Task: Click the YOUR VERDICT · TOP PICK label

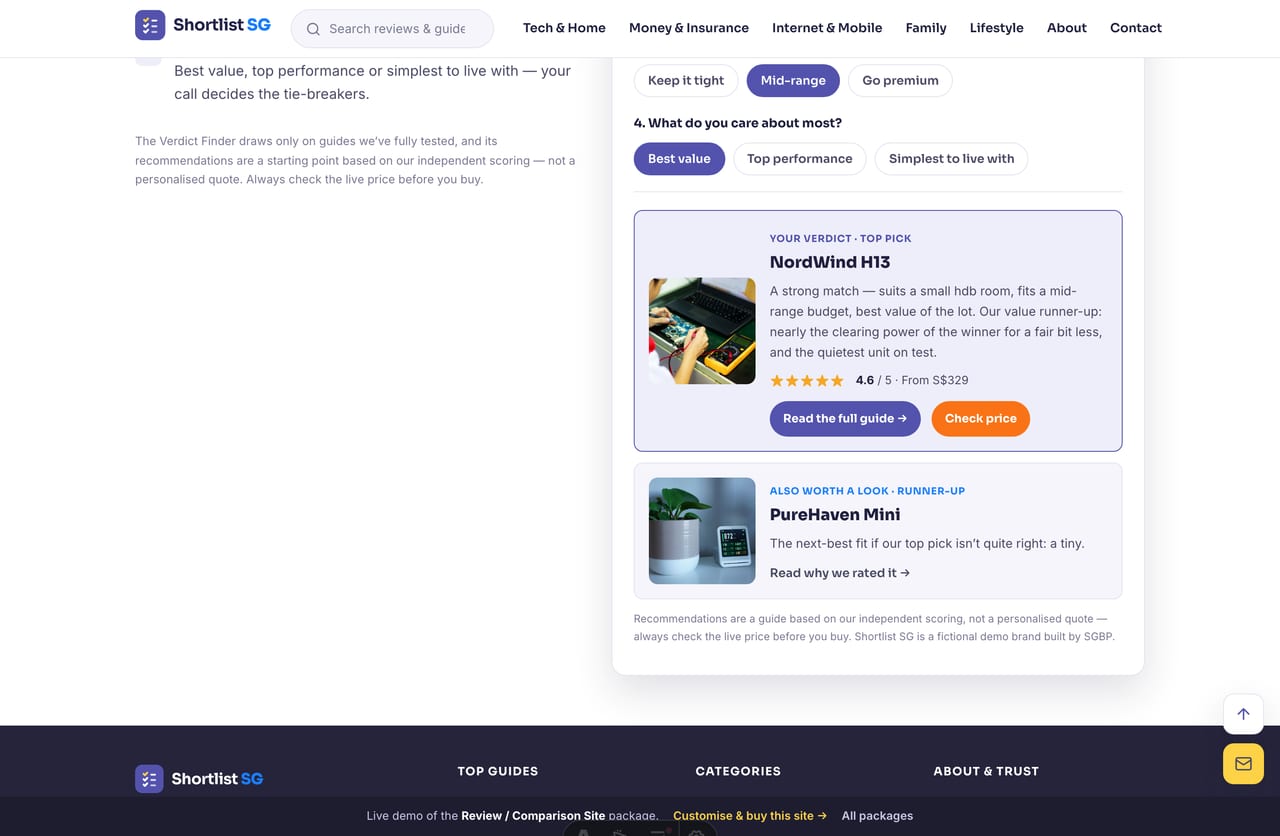Action: pyautogui.click(x=841, y=238)
